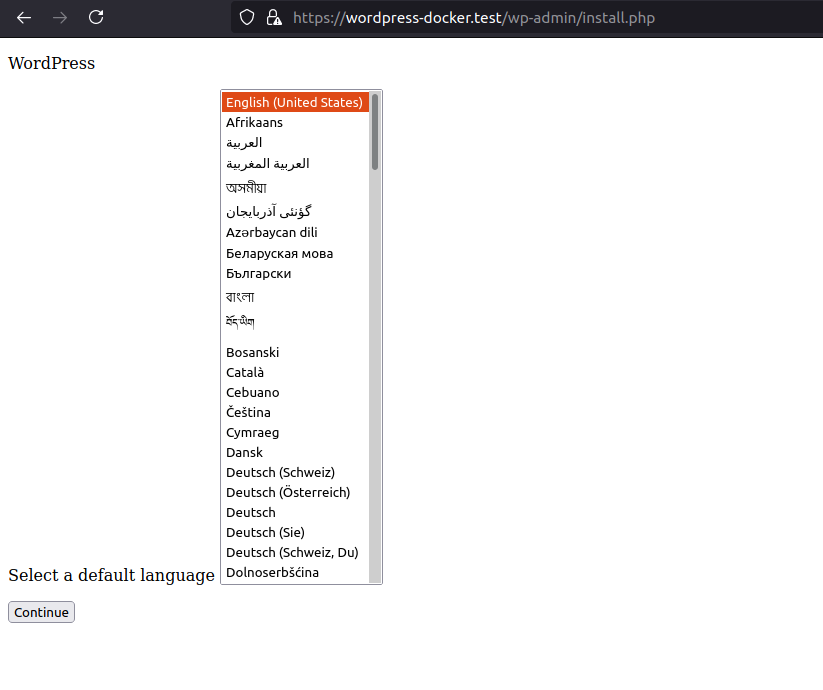The width and height of the screenshot is (823, 690).
Task: Pick Dansk as default language
Action: coord(296,452)
